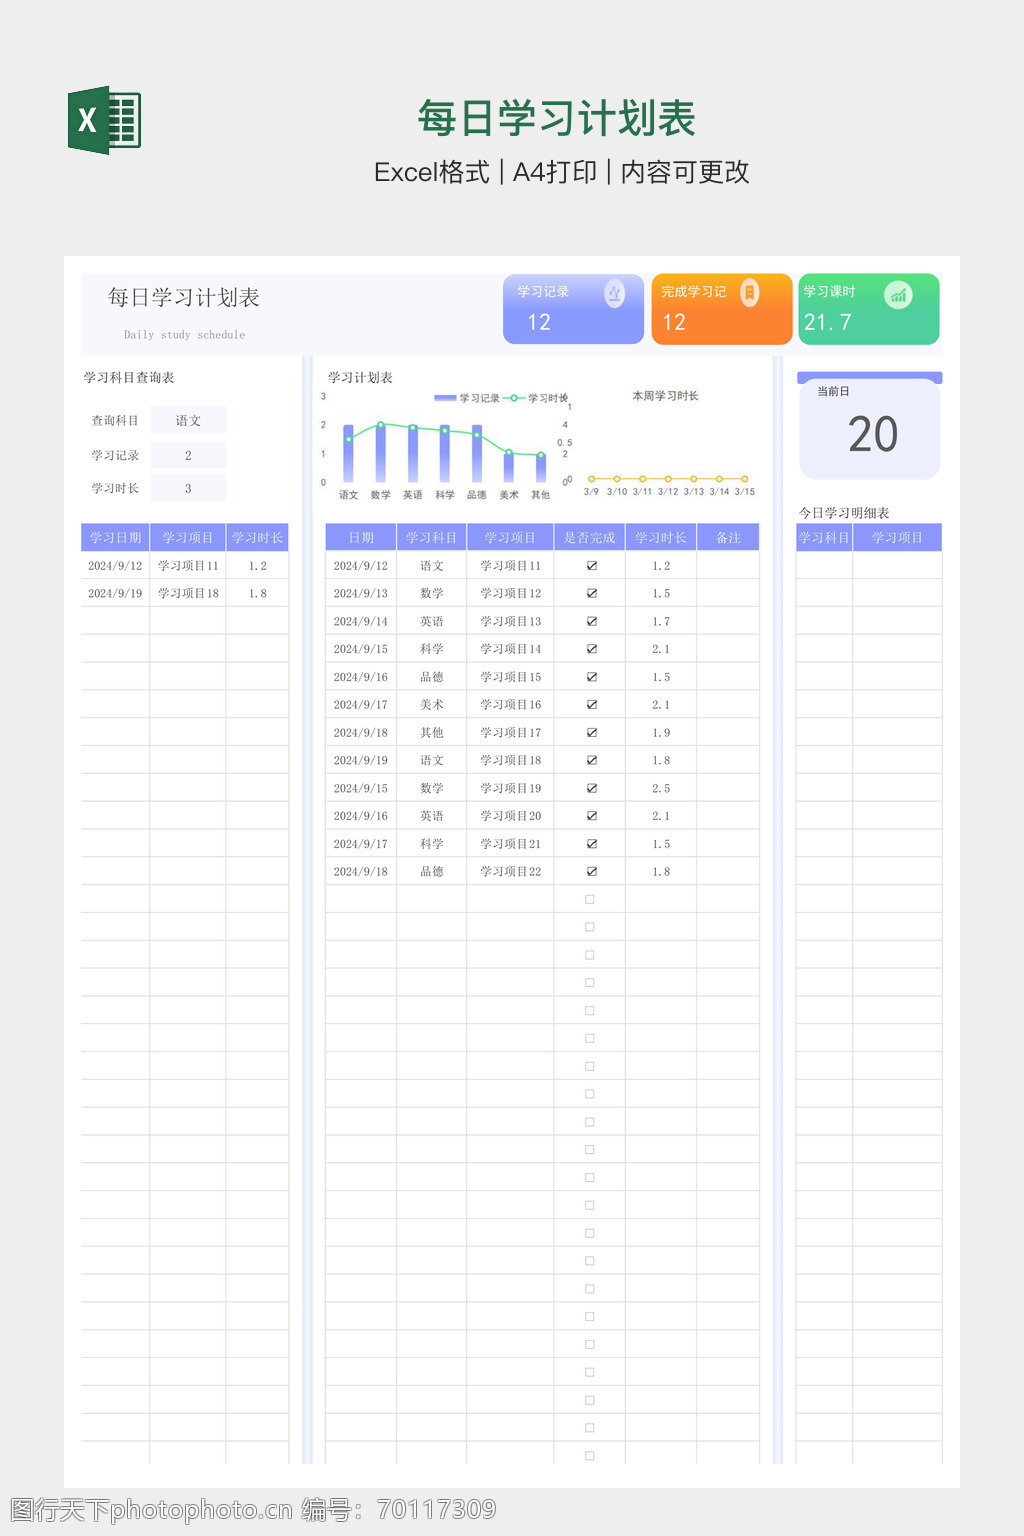Click the green Excel logo icon
Image resolution: width=1024 pixels, height=1536 pixels.
click(104, 121)
